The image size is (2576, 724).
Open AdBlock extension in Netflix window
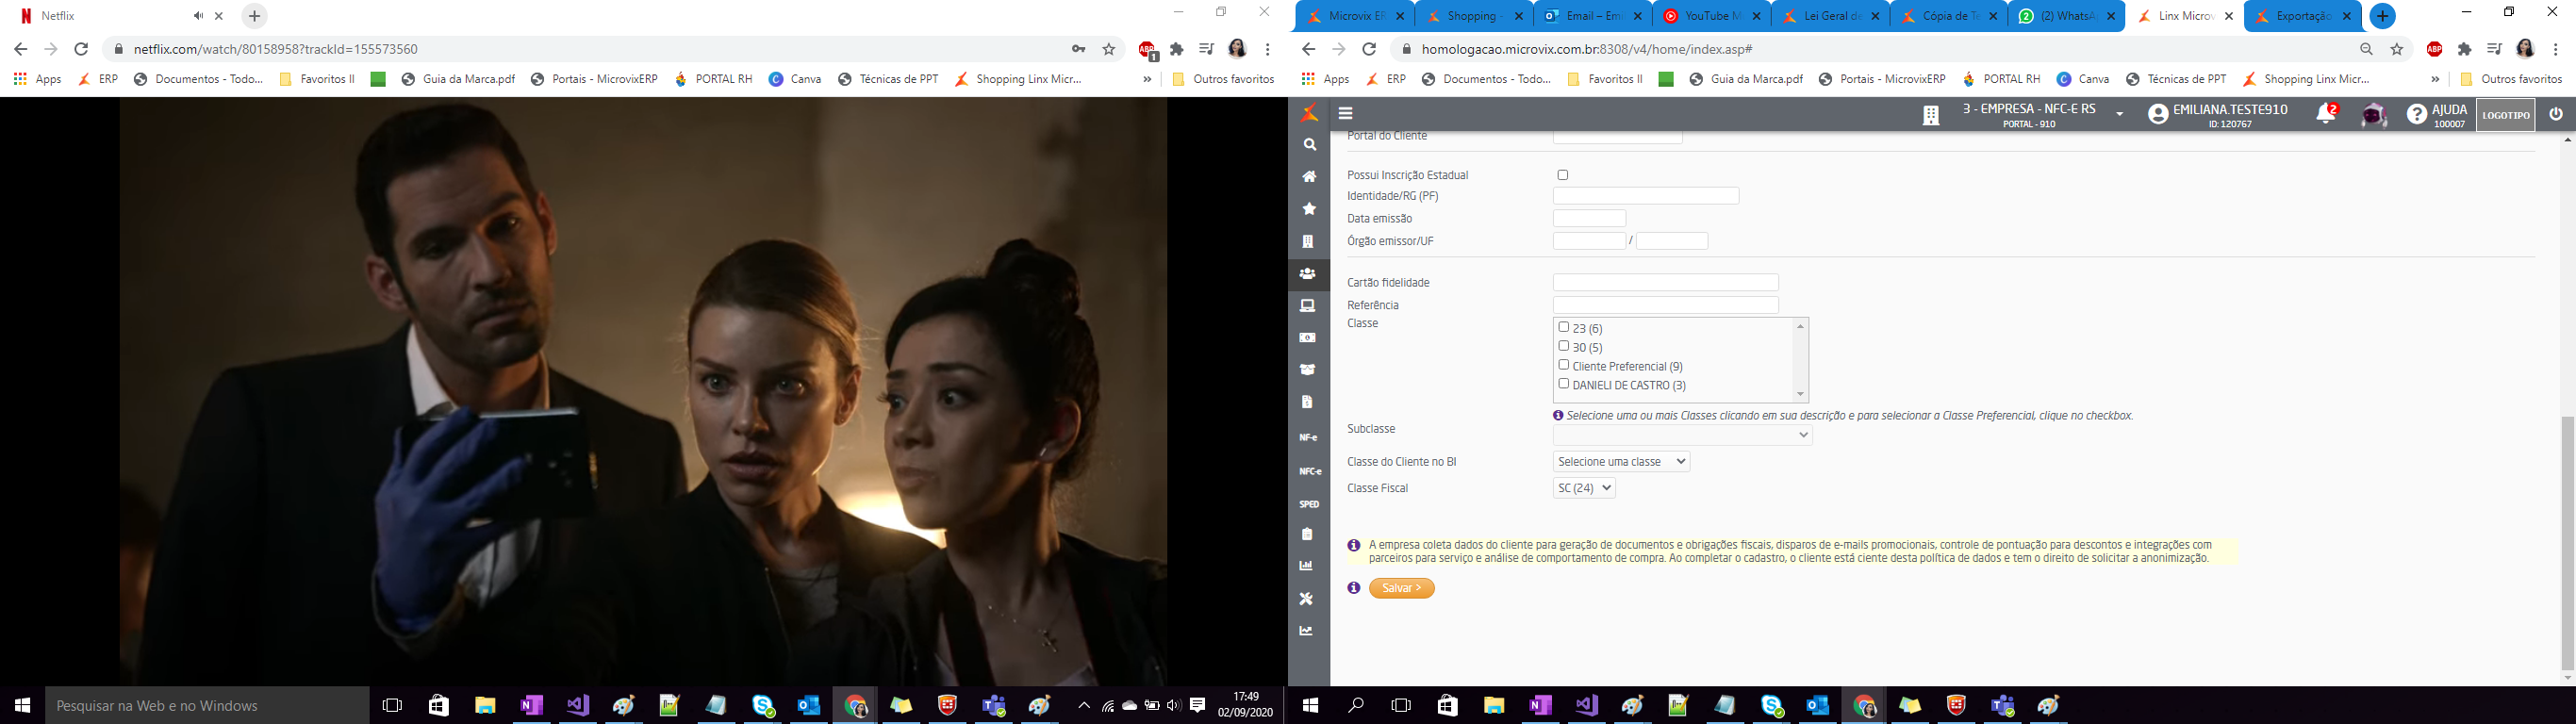click(1147, 50)
